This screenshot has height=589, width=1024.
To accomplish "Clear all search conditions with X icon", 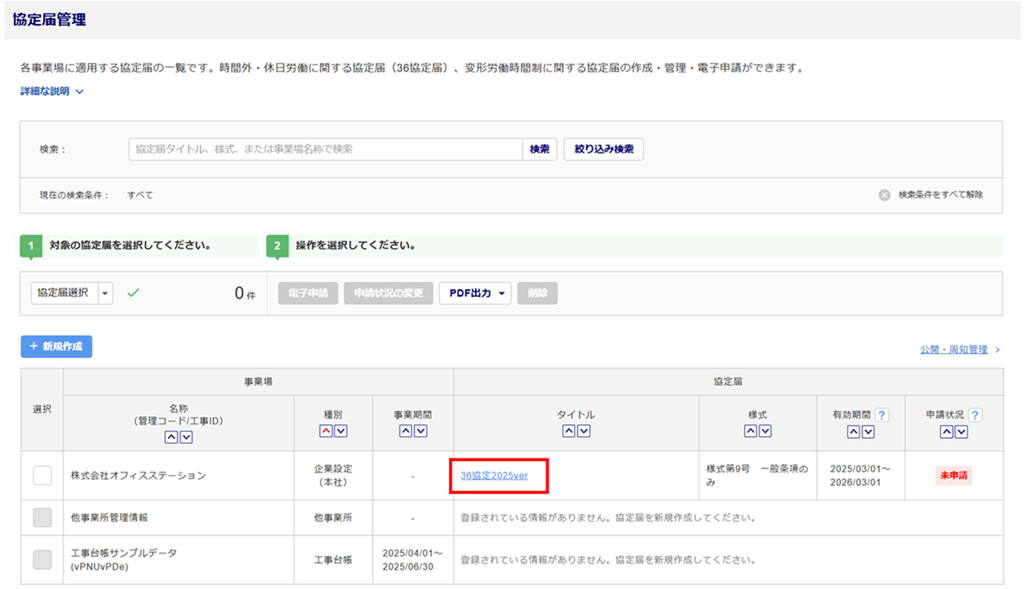I will coord(884,195).
